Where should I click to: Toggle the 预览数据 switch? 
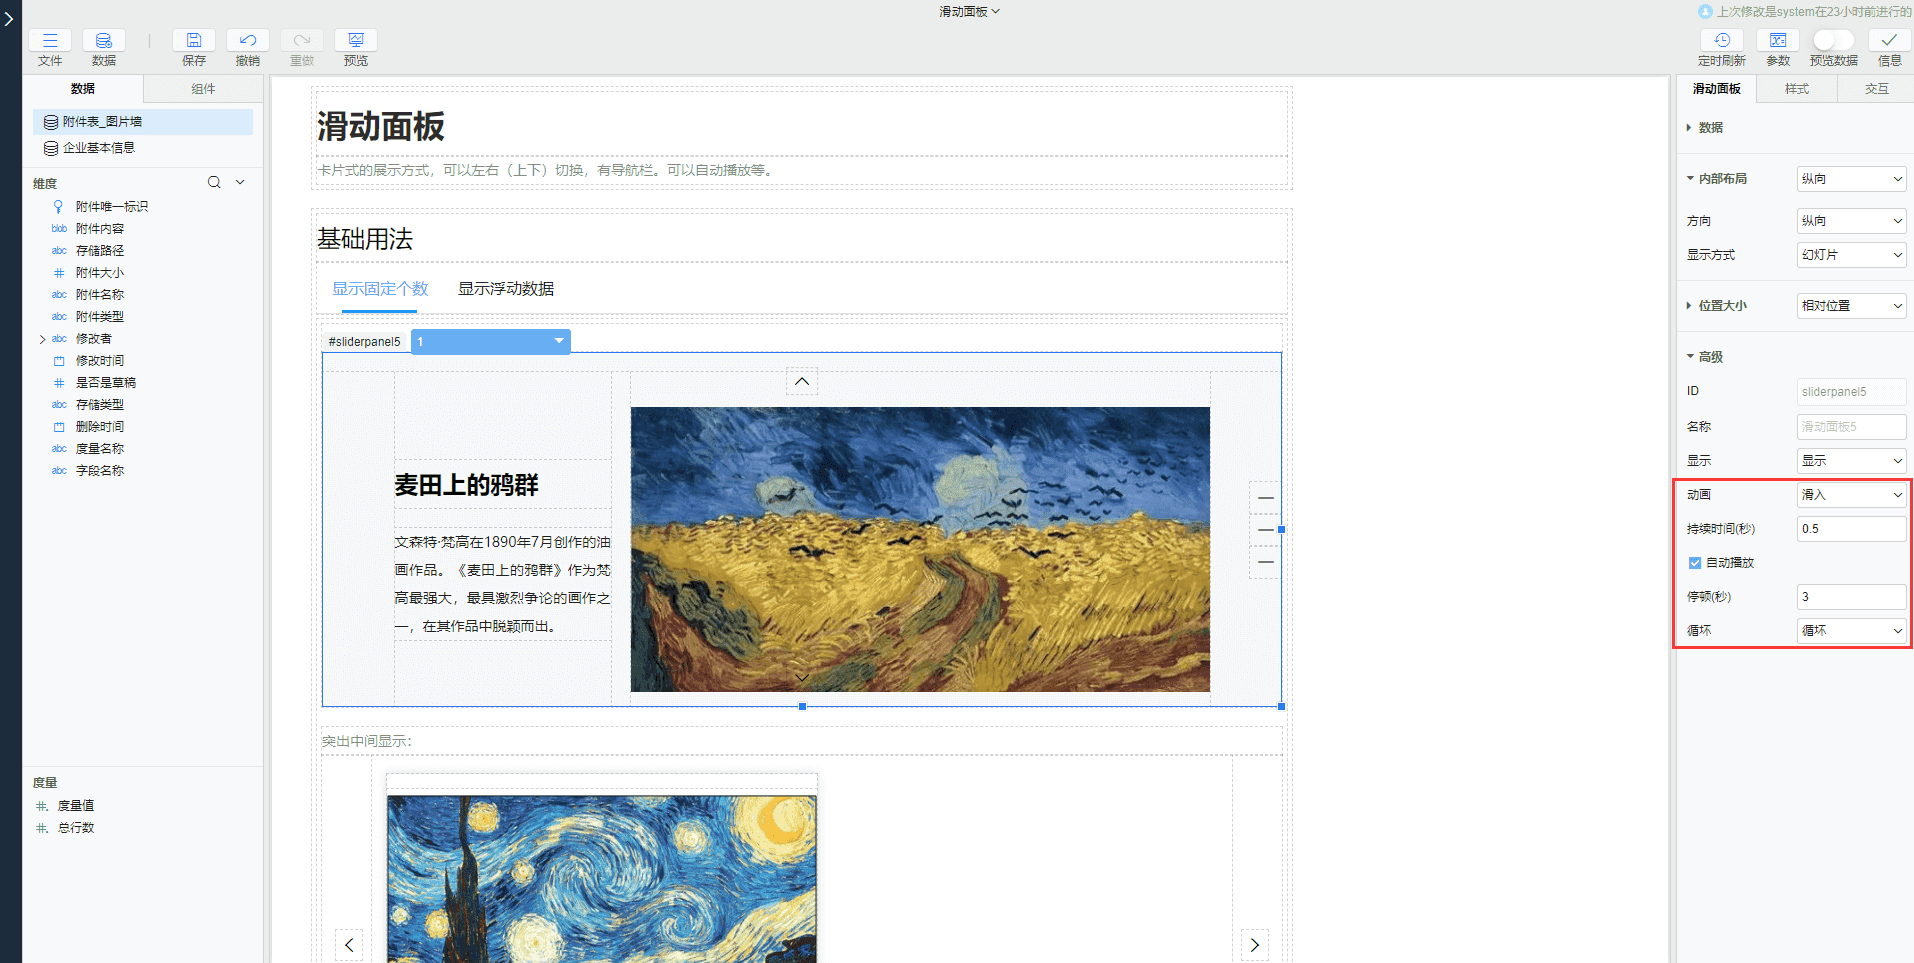click(1833, 40)
